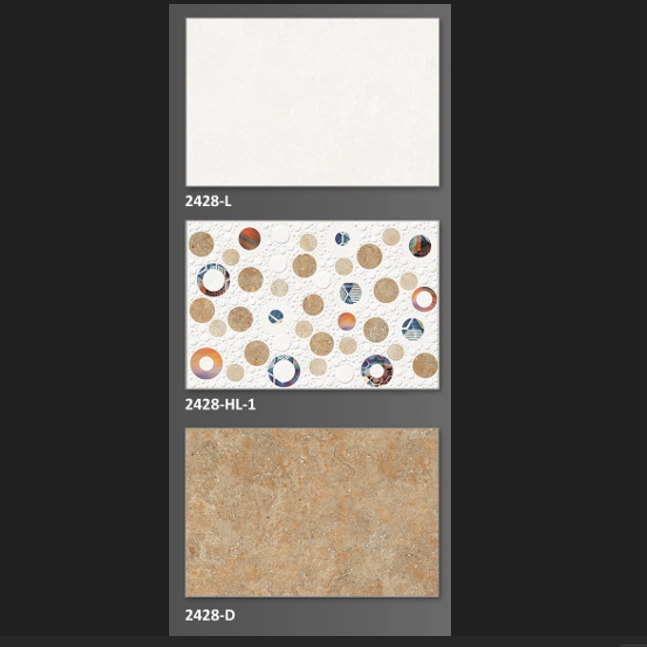Click the 2428-HL-1 label text
647x647 pixels.
[x=220, y=404]
